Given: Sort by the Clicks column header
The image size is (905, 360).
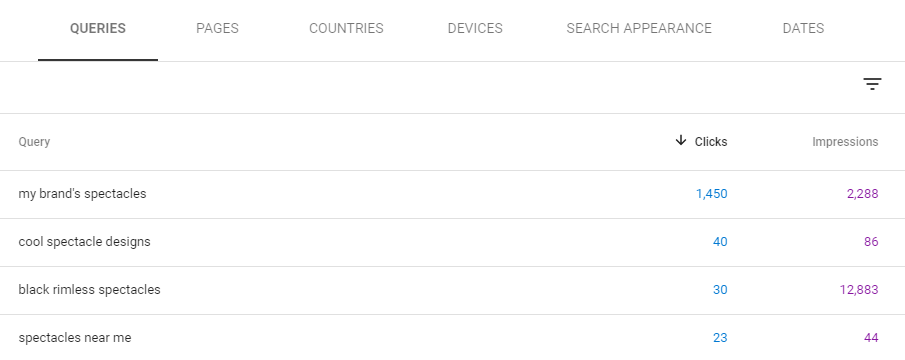Looking at the screenshot, I should 711,142.
